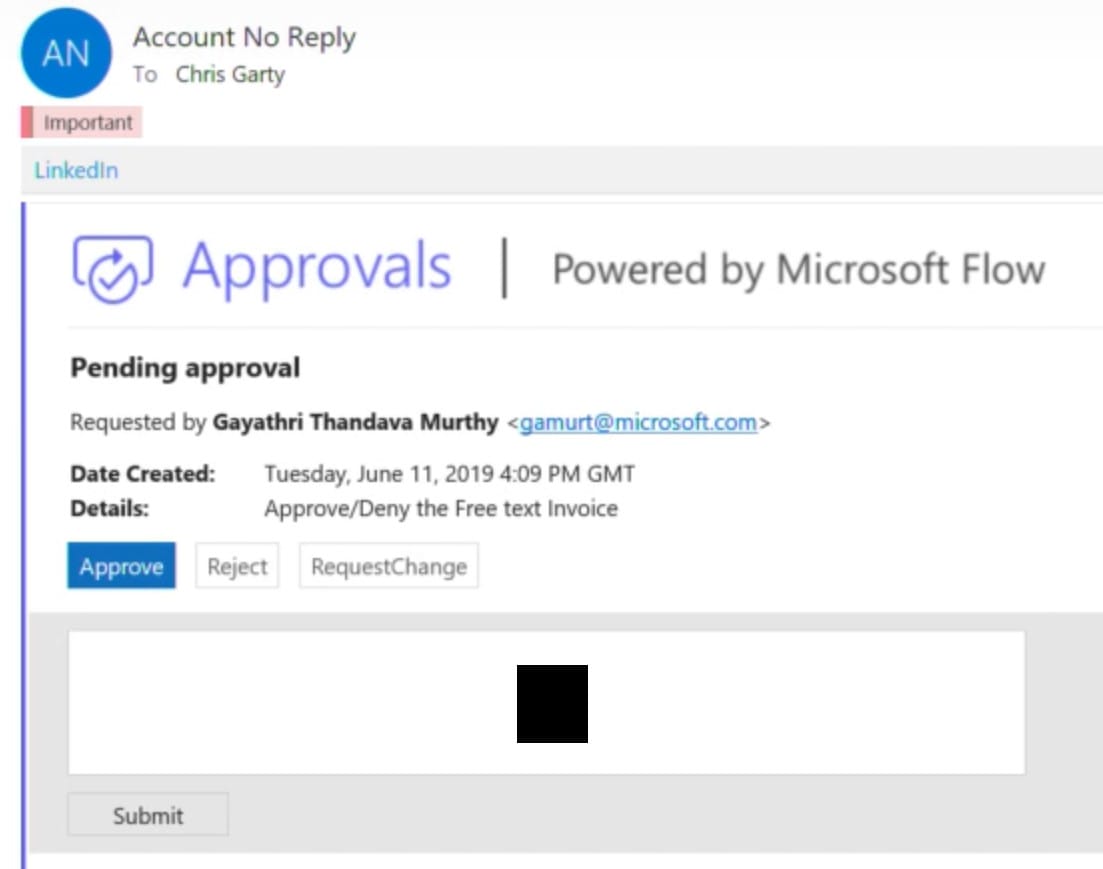Select the Account No Reply sender name

[244, 38]
